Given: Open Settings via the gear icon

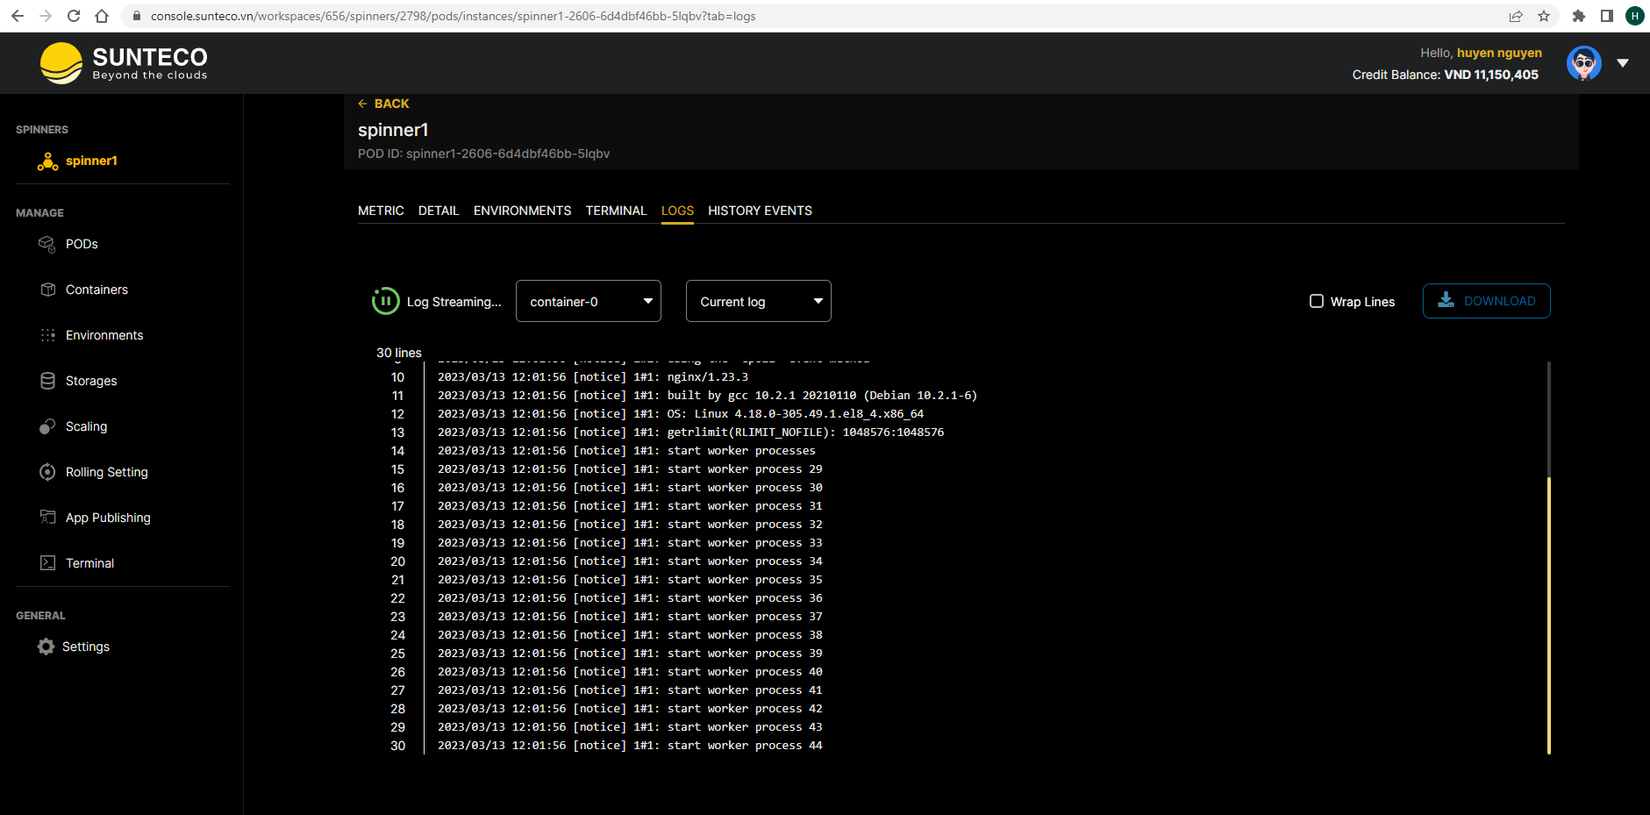Looking at the screenshot, I should click(46, 647).
